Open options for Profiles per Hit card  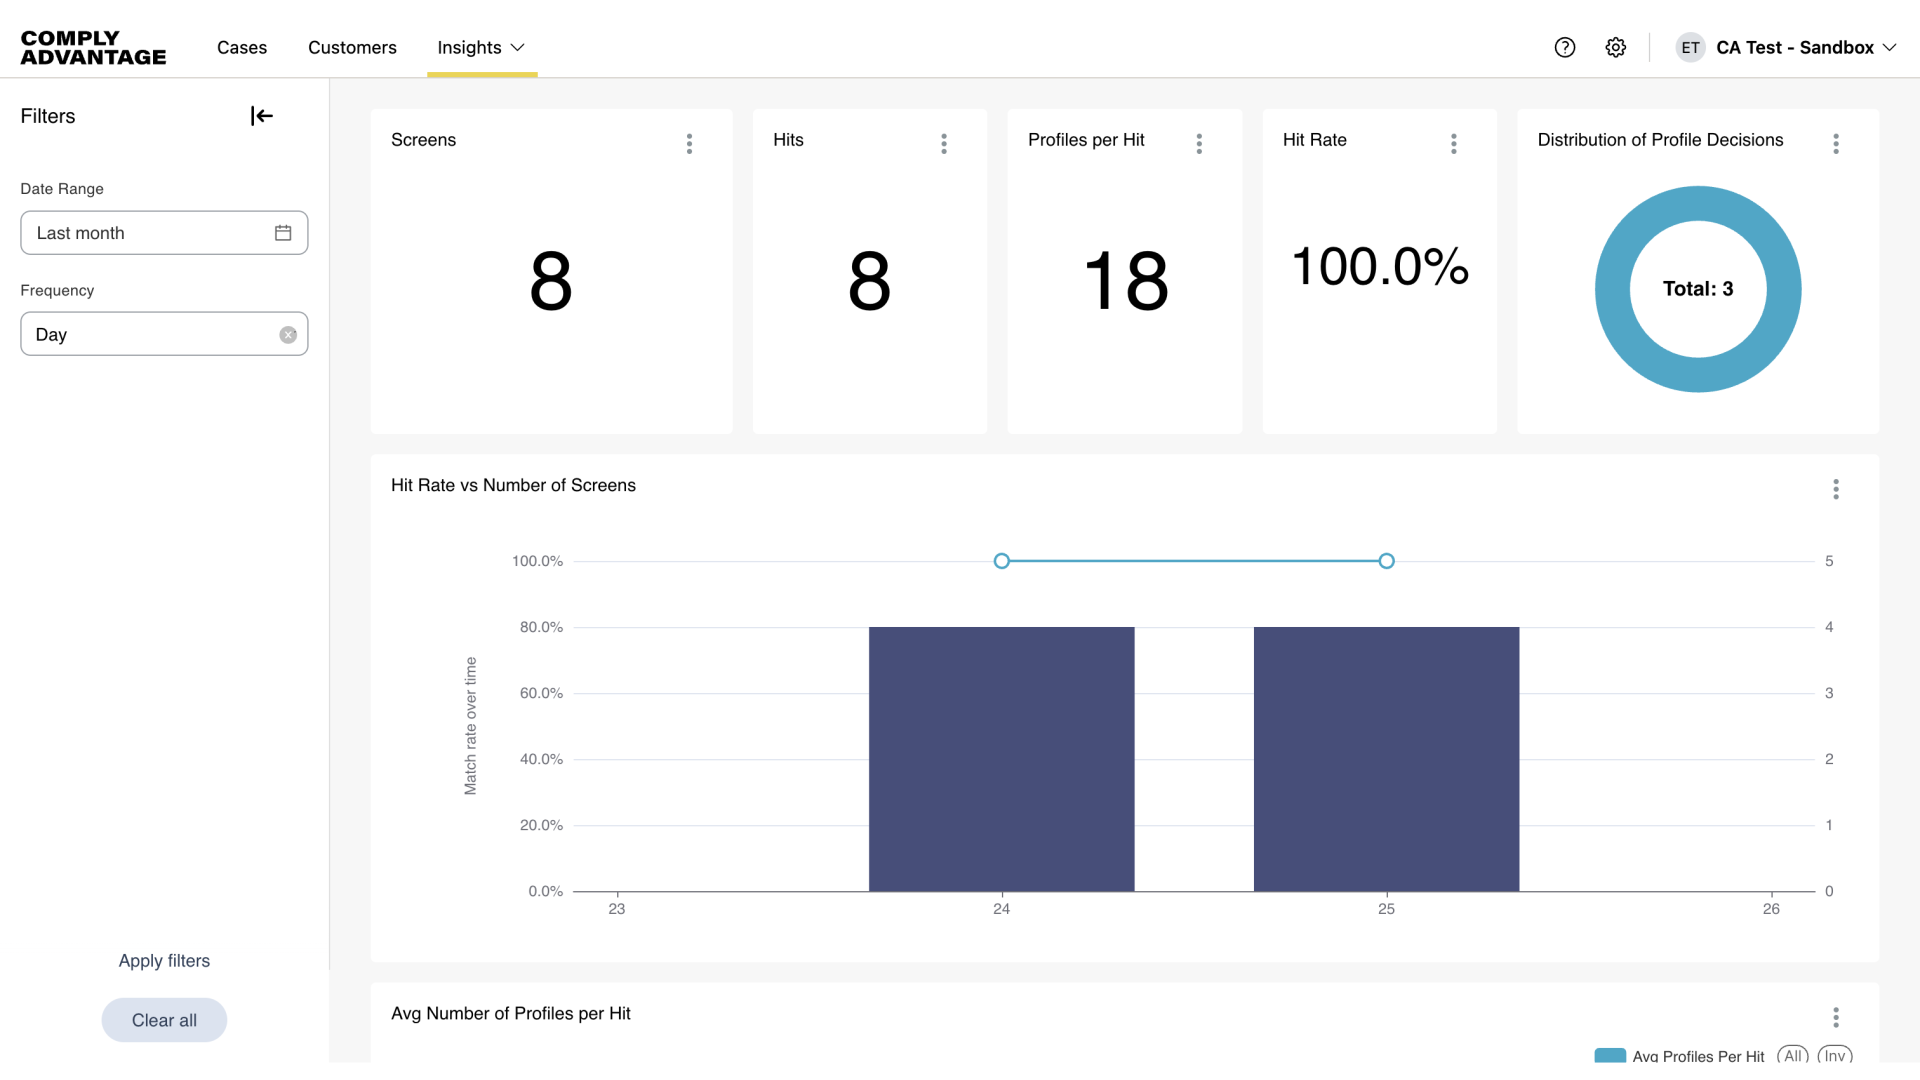click(x=1199, y=143)
